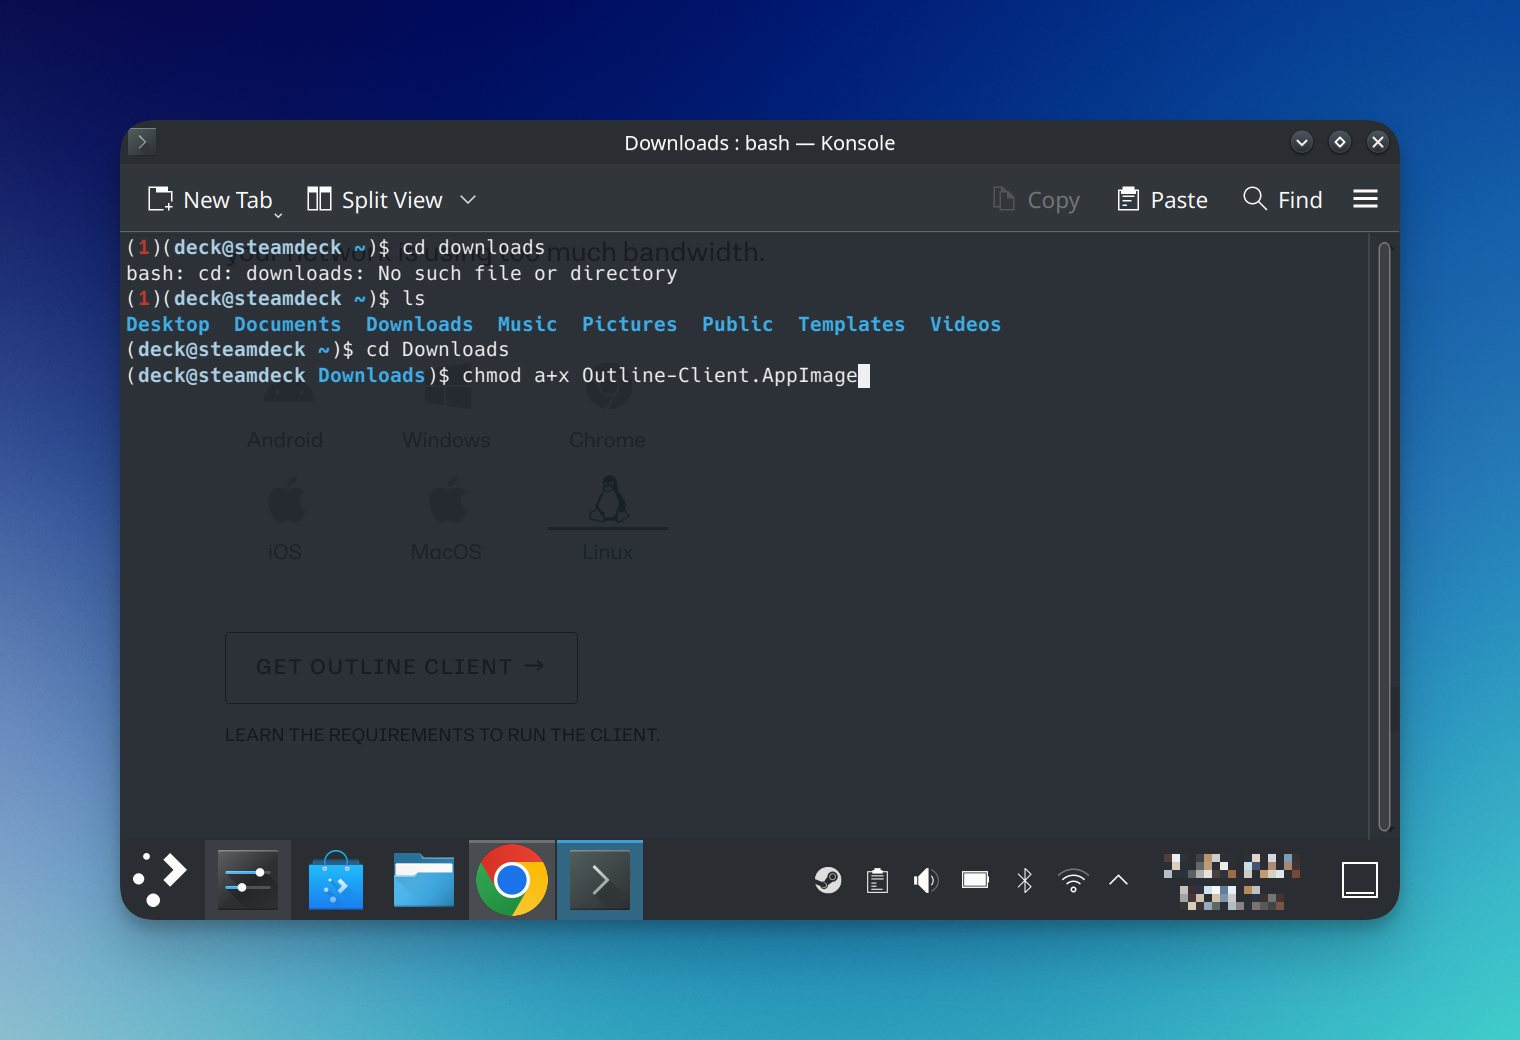Open the application launcher

point(160,880)
